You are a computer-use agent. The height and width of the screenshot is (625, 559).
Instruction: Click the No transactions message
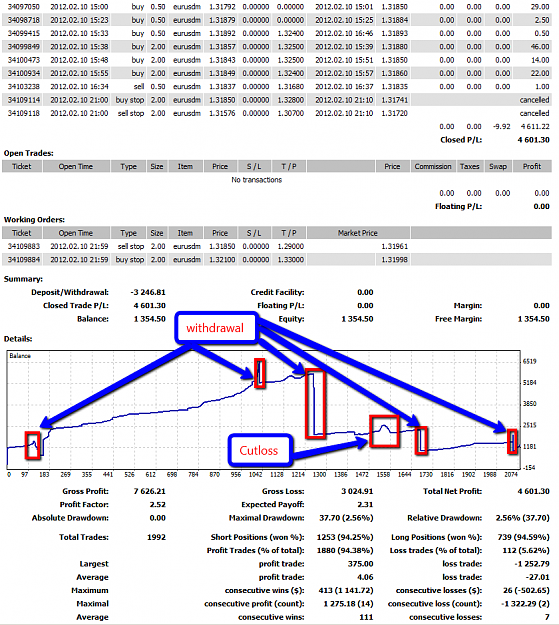pos(256,180)
